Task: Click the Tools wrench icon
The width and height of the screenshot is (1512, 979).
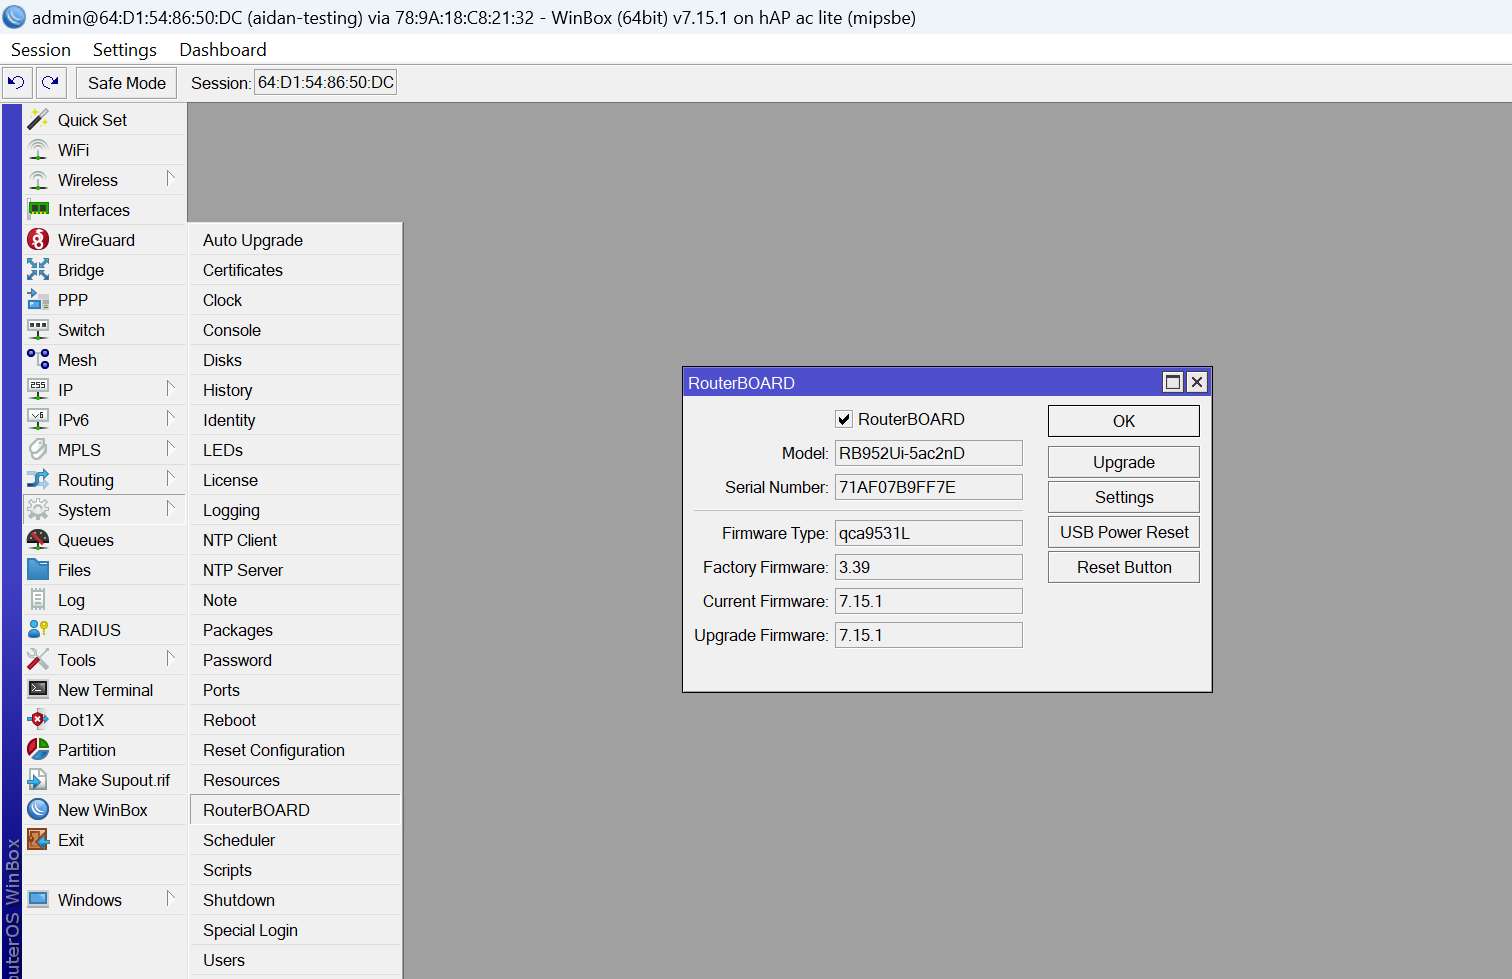Action: pyautogui.click(x=38, y=659)
